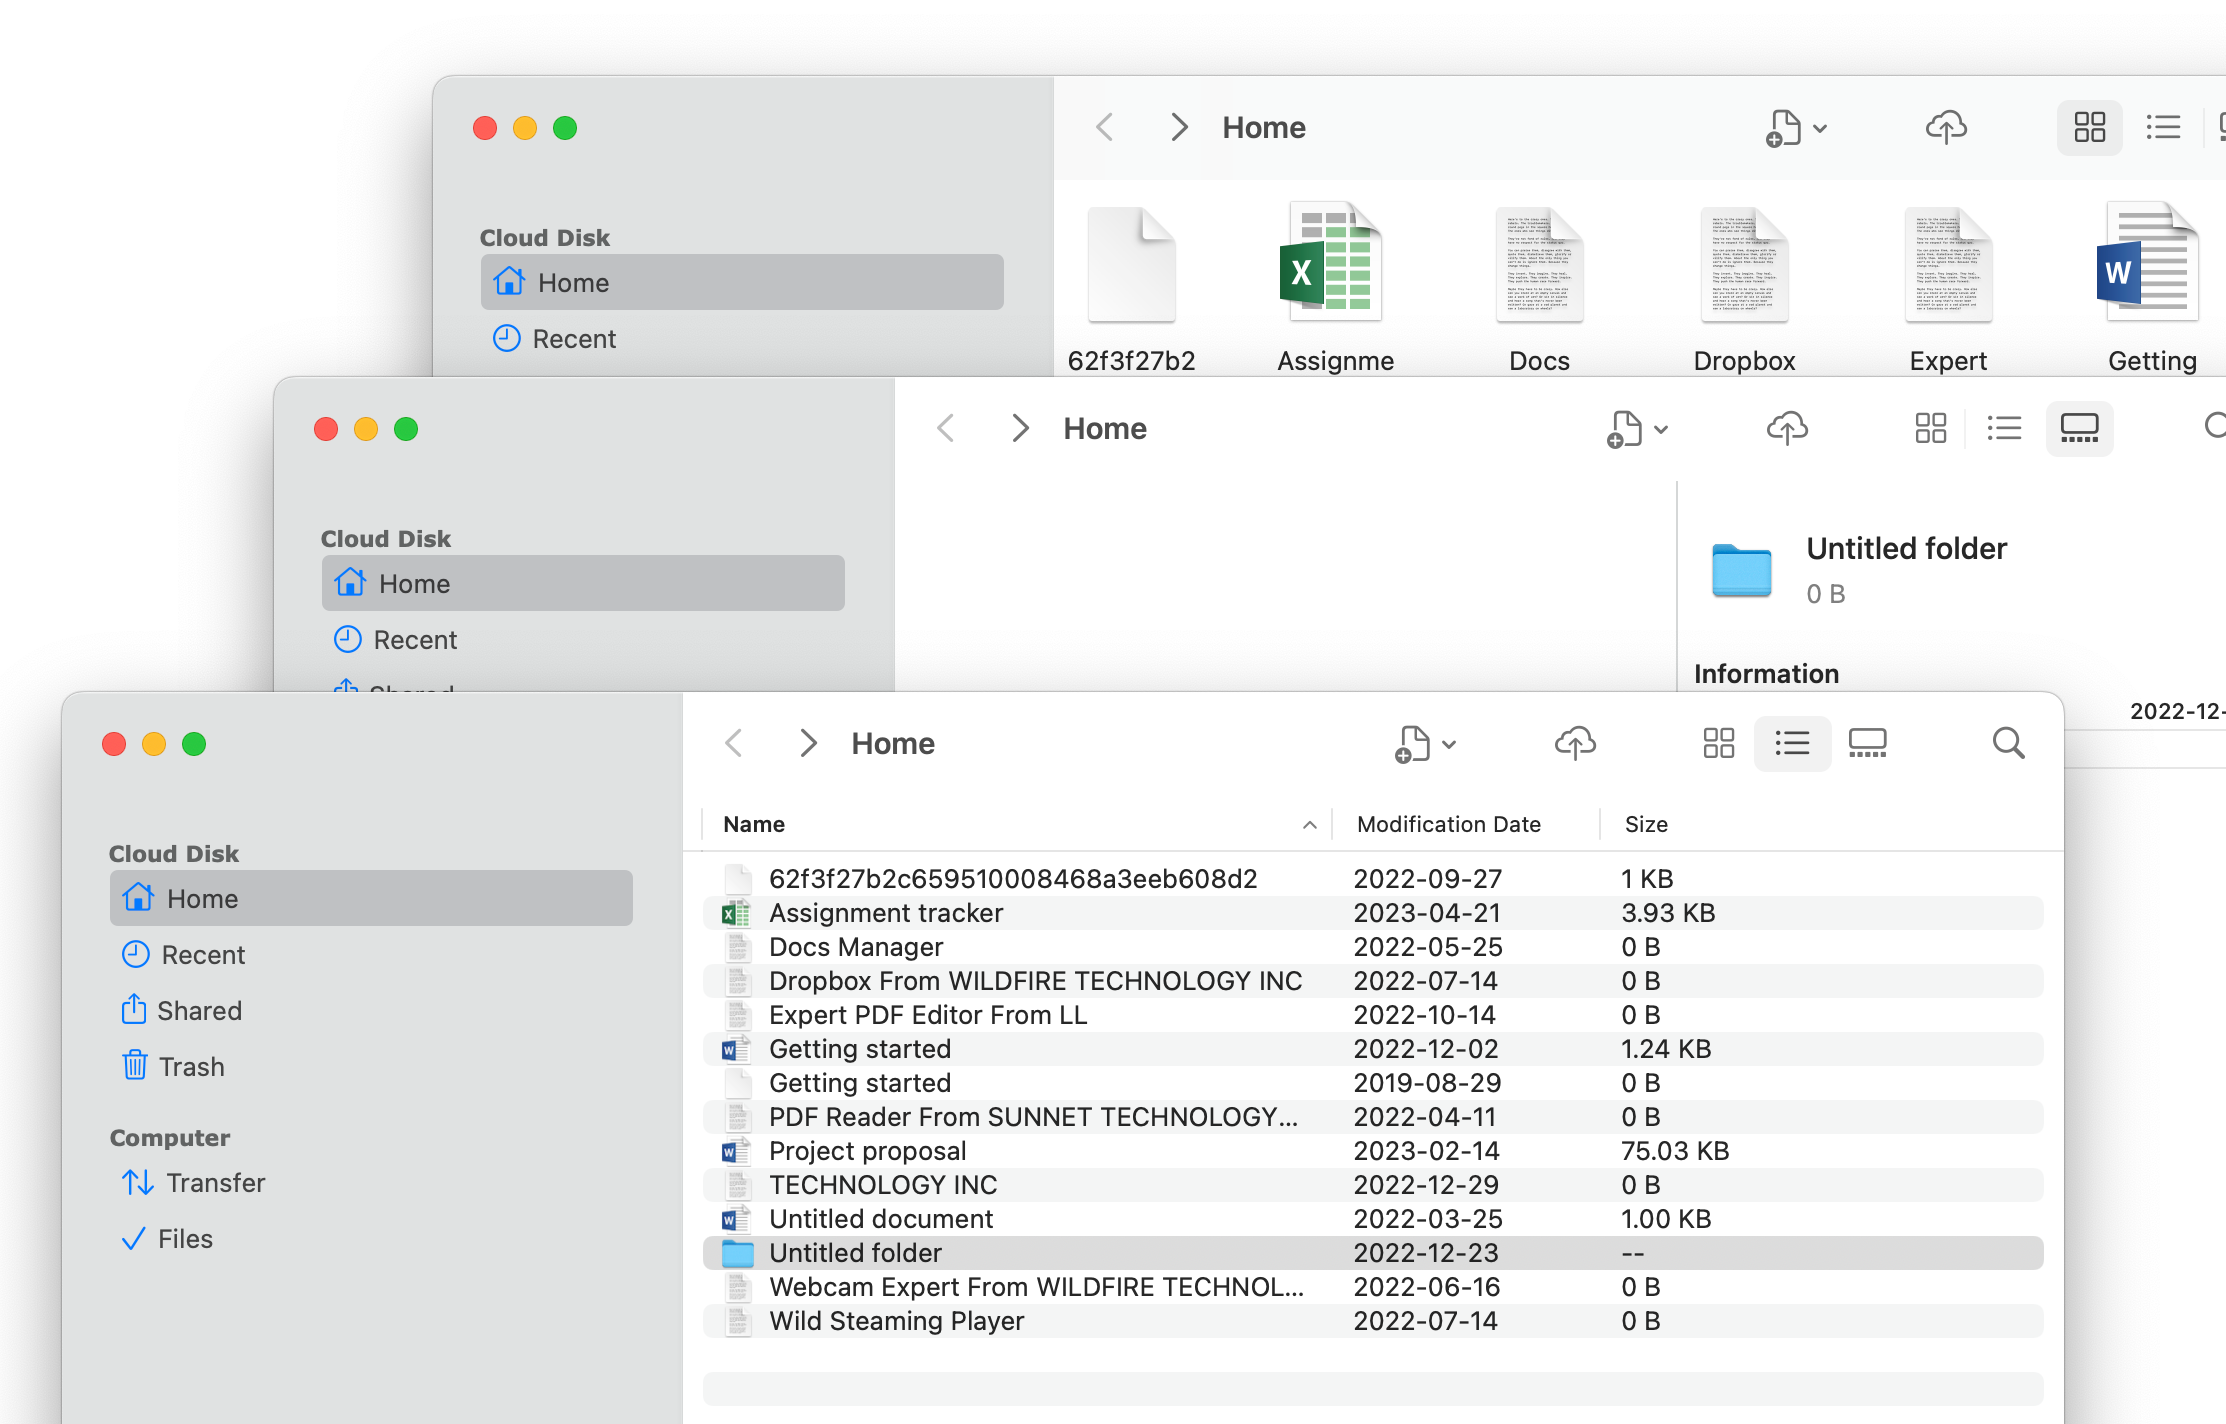Select Dropbox From WILDFIRE TECHNOLOGY INC row
This screenshot has height=1424, width=2226.
point(1373,981)
